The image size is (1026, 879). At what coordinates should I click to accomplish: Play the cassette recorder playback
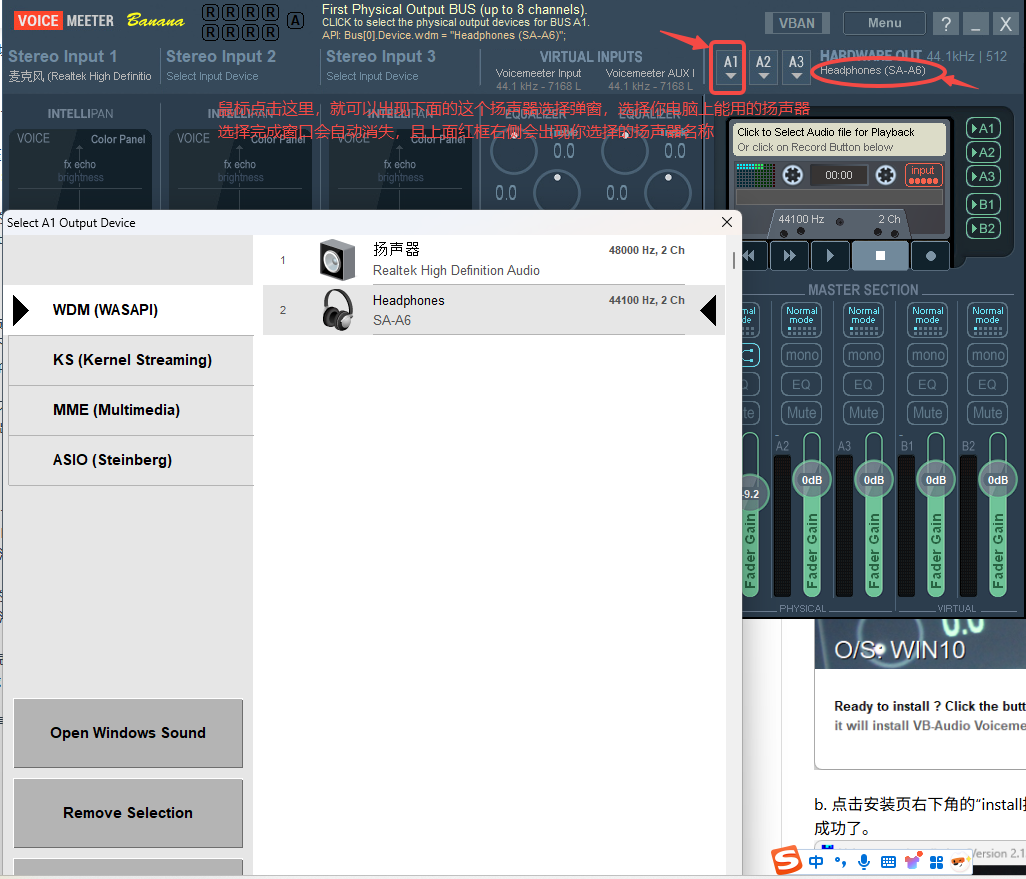(830, 255)
